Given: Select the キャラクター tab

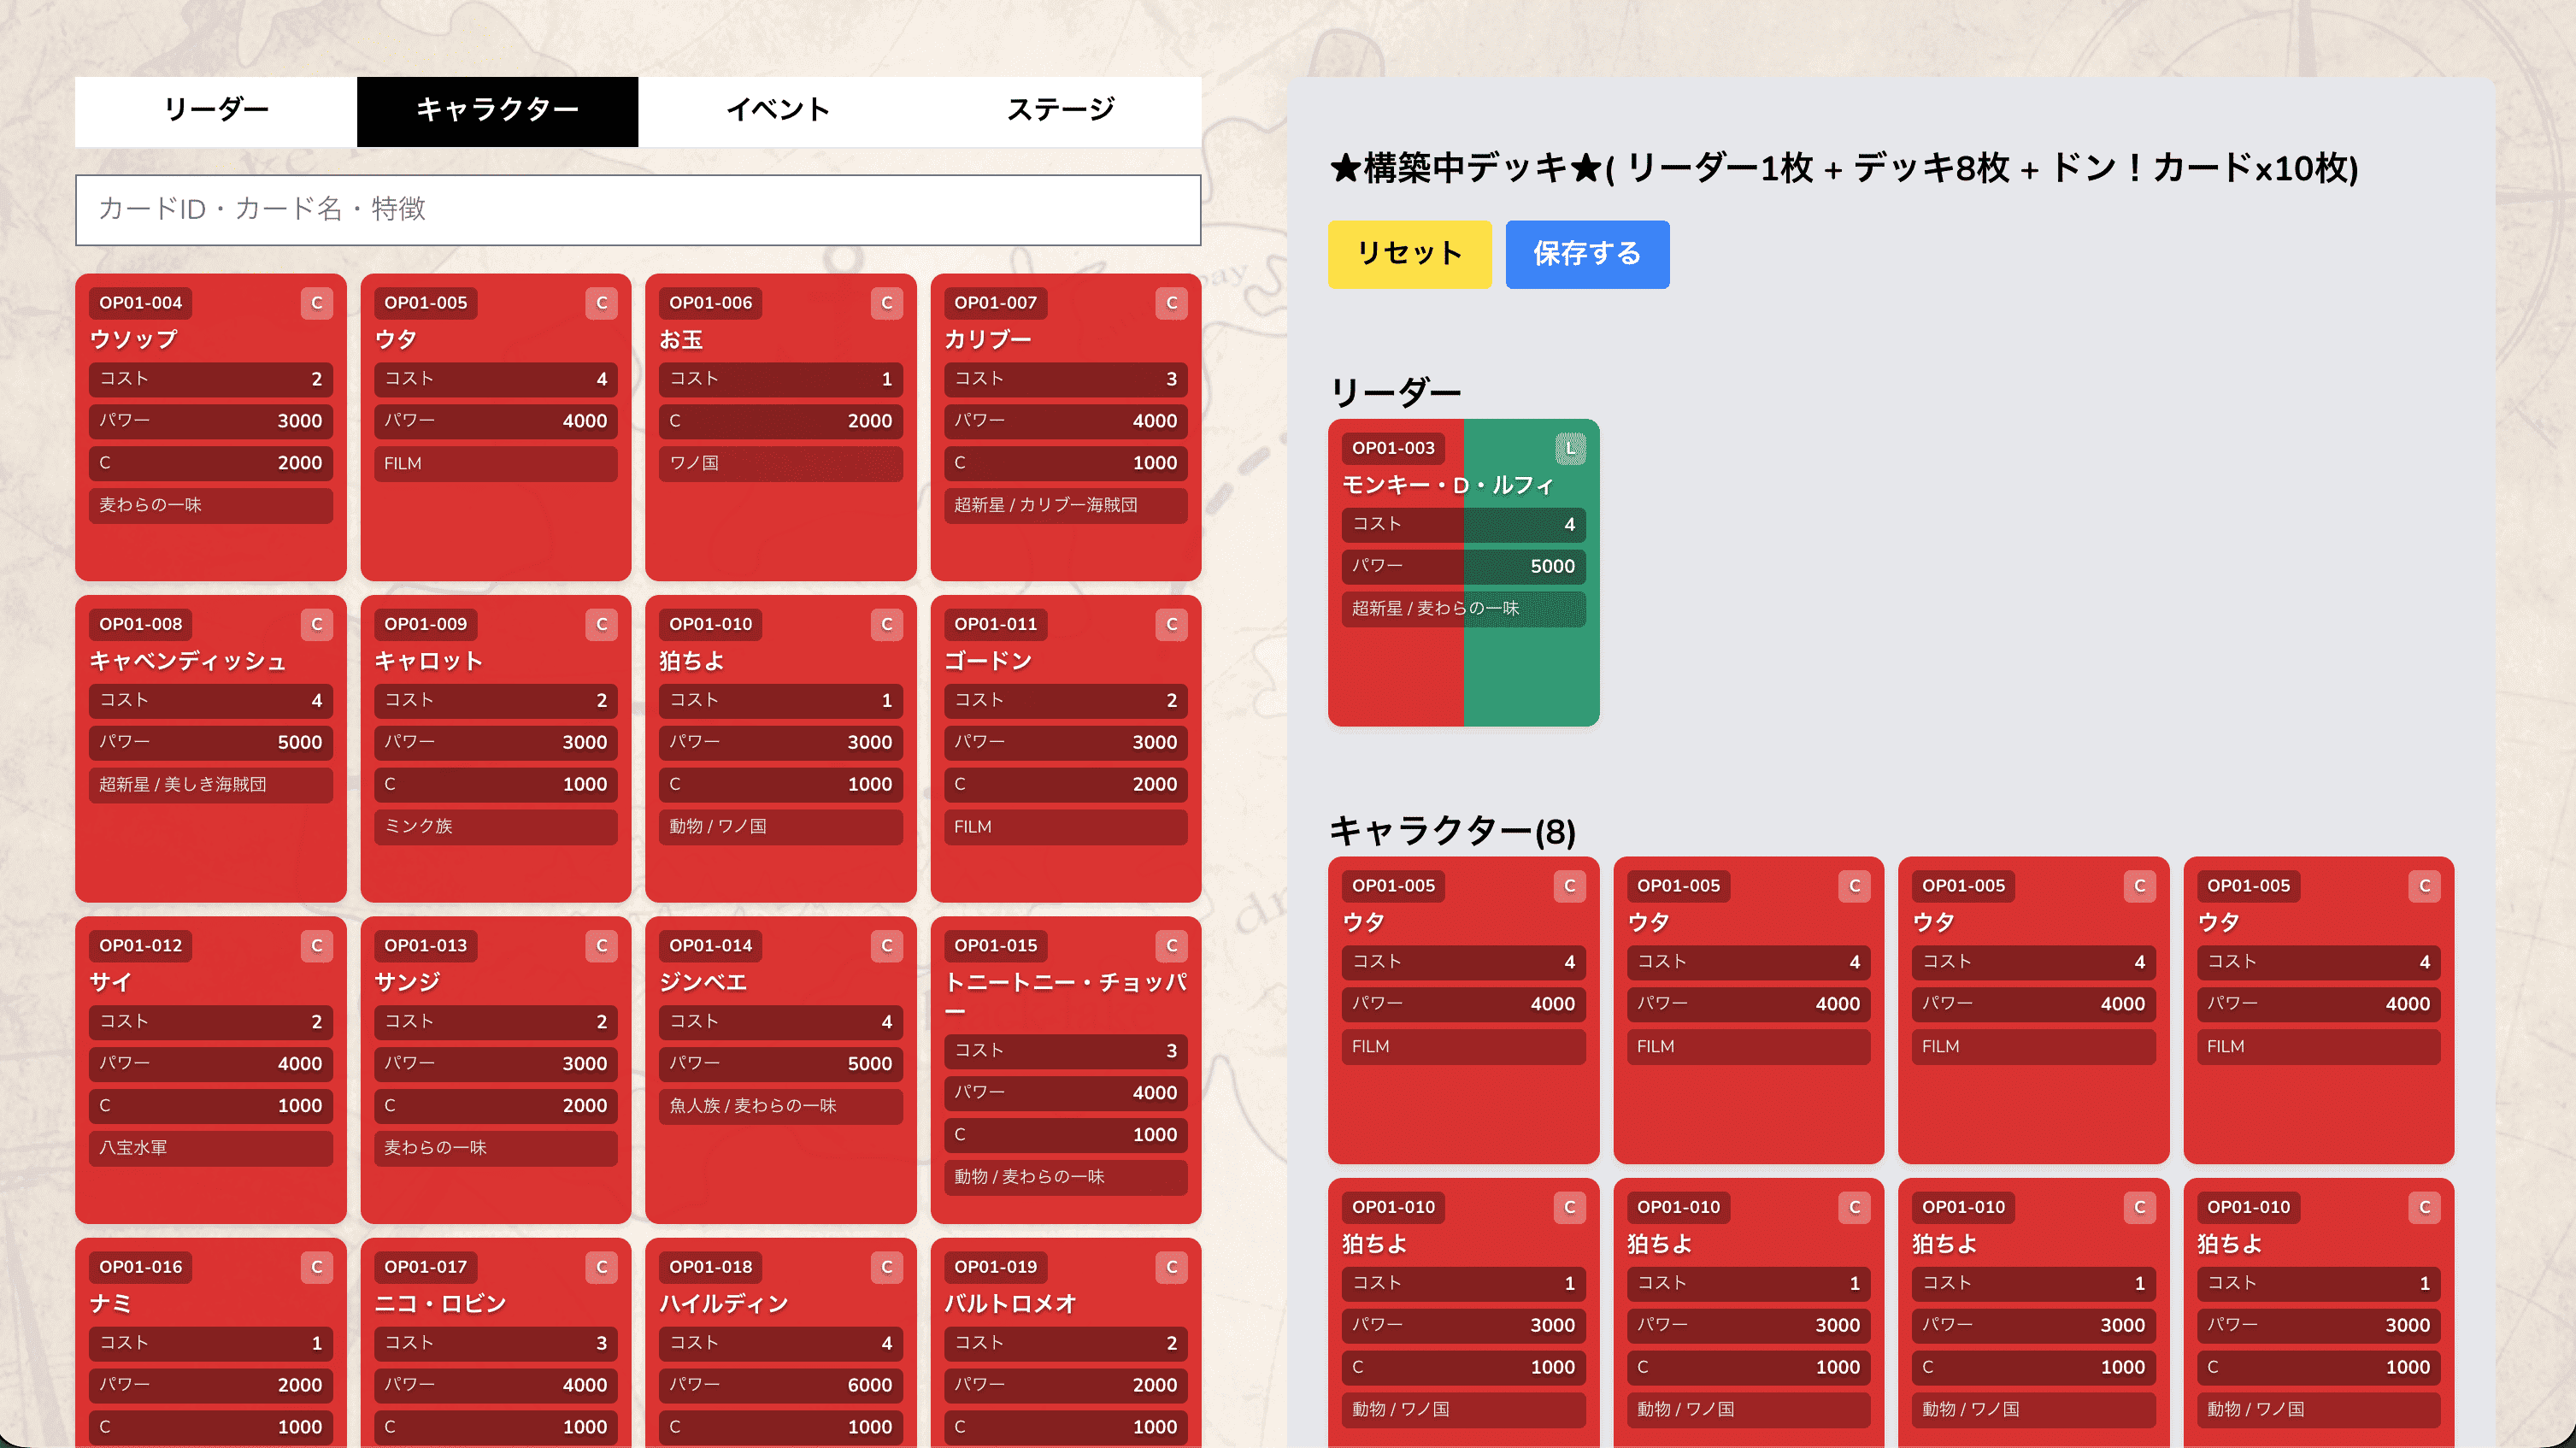Looking at the screenshot, I should tap(497, 111).
